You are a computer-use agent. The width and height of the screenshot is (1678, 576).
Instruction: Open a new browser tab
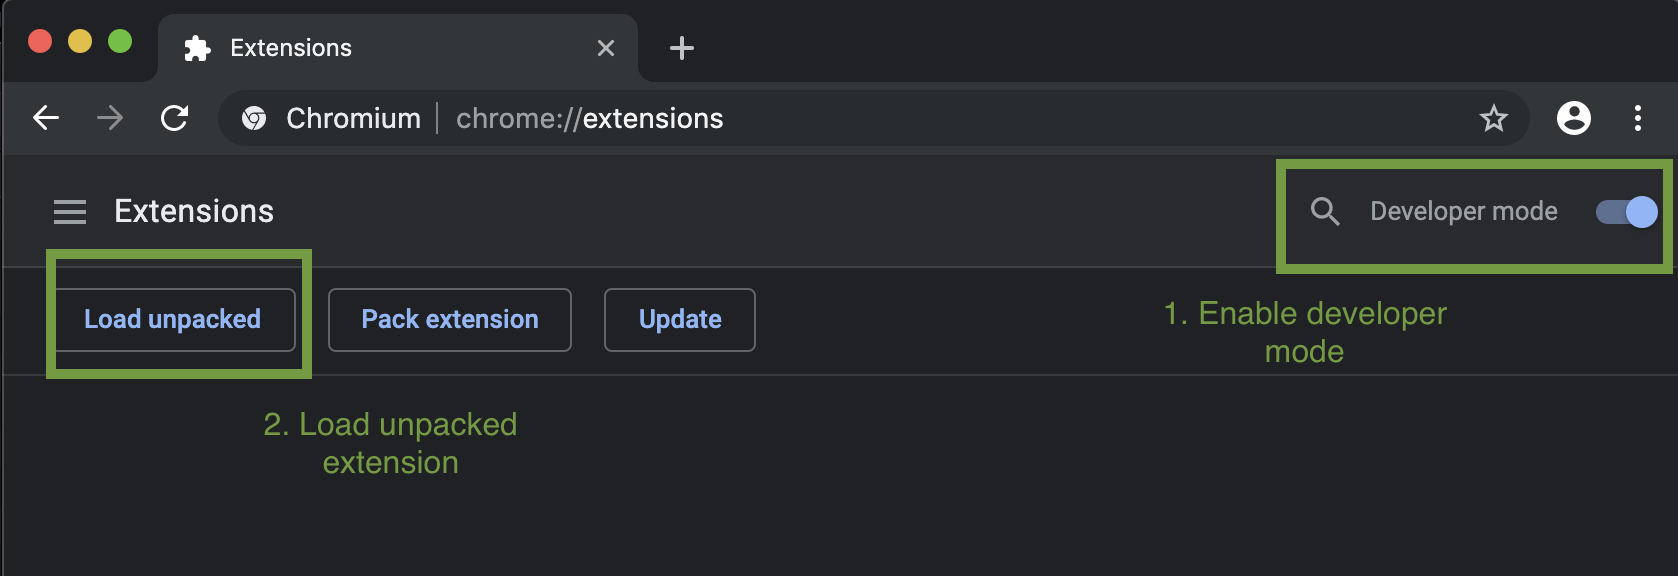click(682, 48)
